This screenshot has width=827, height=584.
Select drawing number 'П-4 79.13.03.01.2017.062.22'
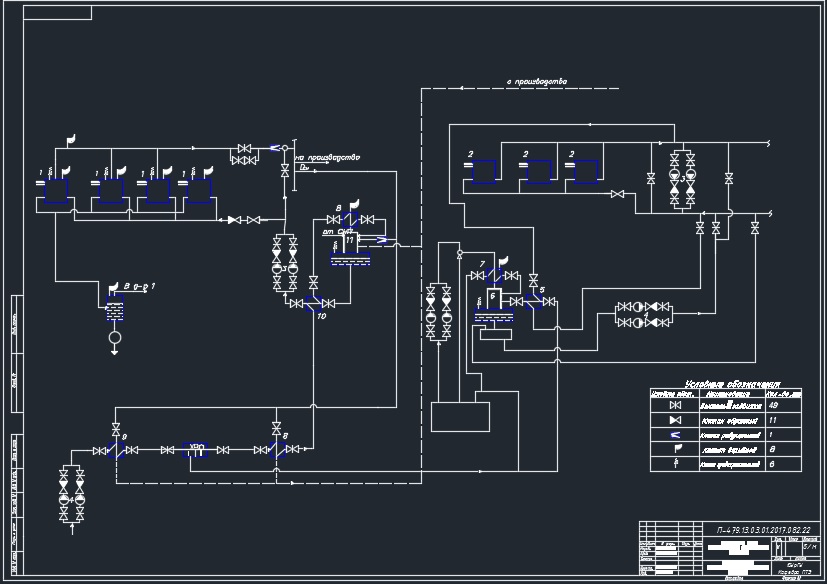point(763,530)
